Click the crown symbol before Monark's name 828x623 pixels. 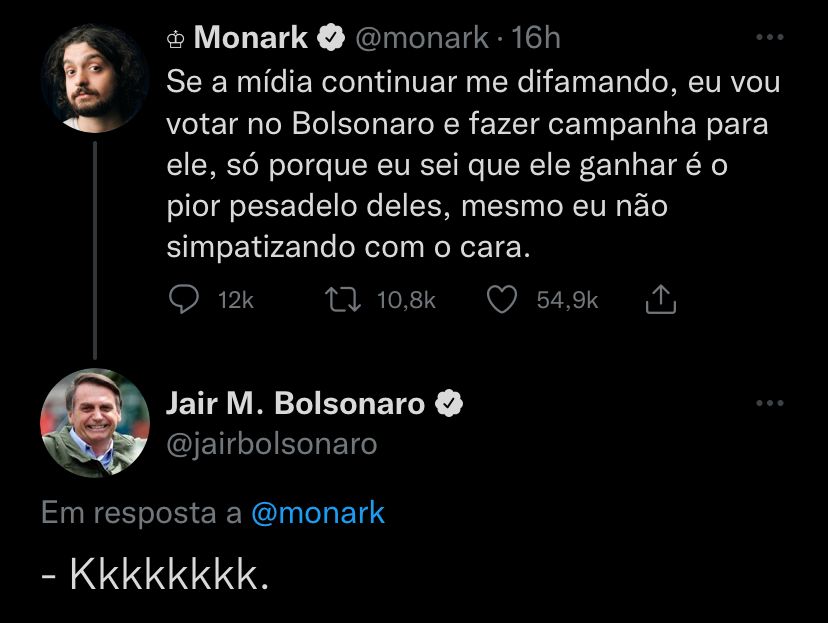[x=175, y=39]
